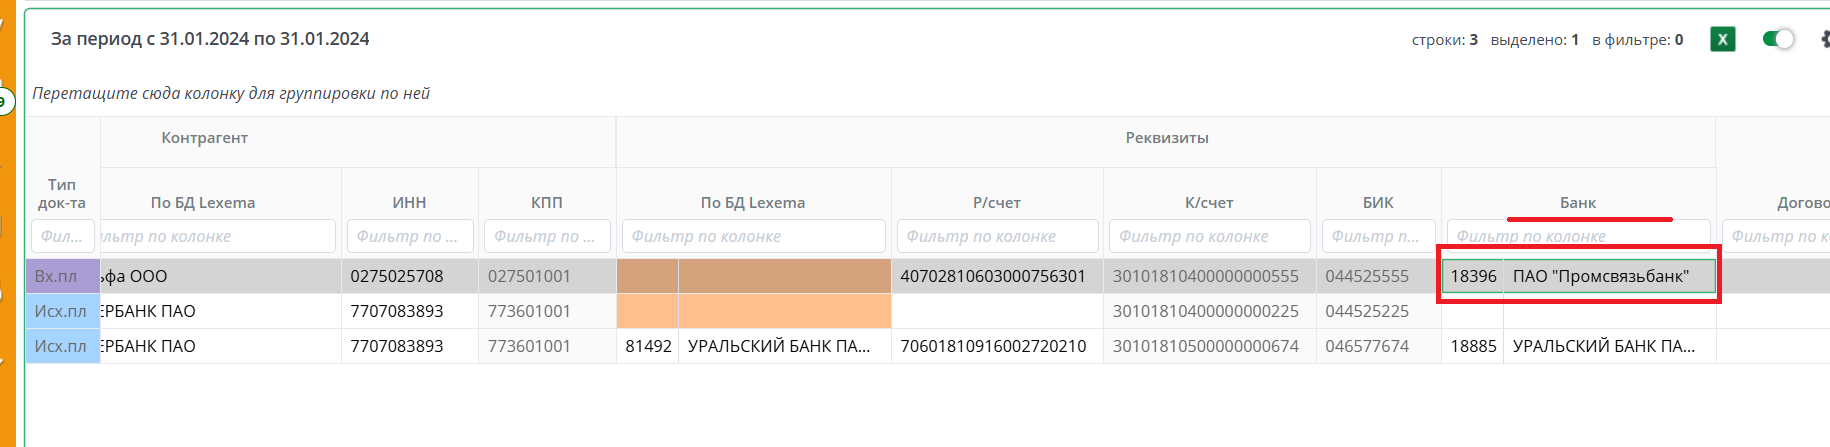Export the table to Excel
The image size is (1830, 447).
[1722, 39]
